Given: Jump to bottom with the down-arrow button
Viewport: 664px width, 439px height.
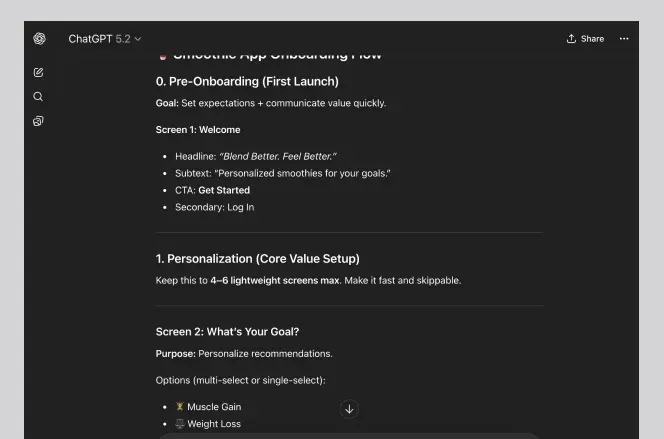Looking at the screenshot, I should point(349,408).
